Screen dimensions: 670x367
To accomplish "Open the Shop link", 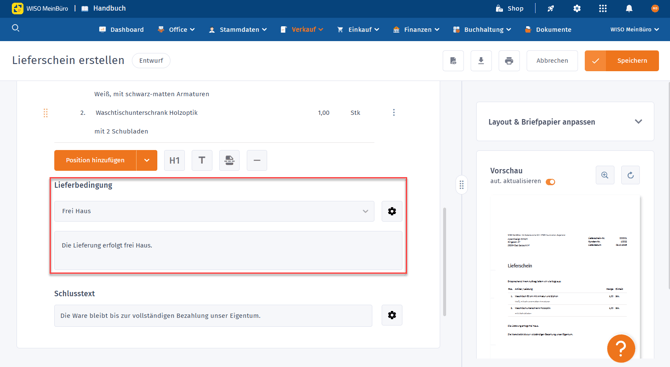I will click(x=510, y=8).
